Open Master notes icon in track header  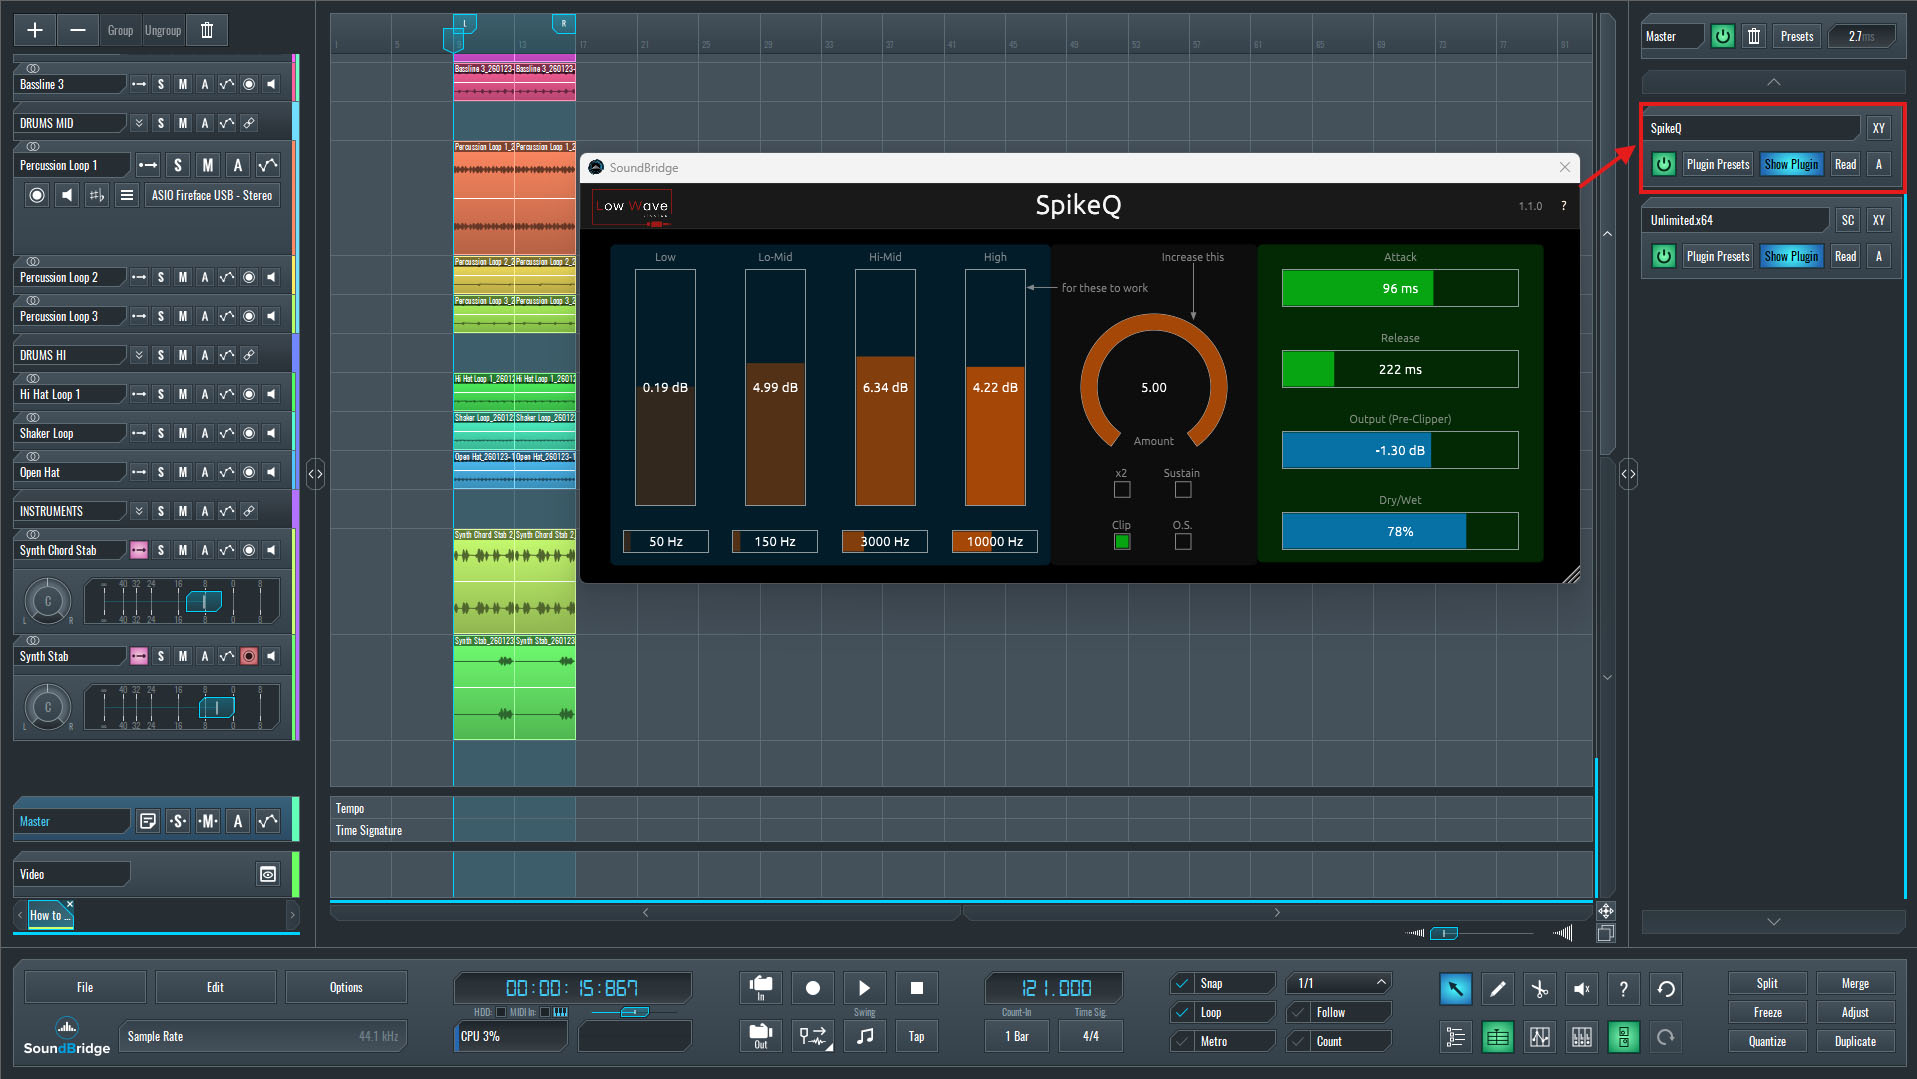[148, 821]
